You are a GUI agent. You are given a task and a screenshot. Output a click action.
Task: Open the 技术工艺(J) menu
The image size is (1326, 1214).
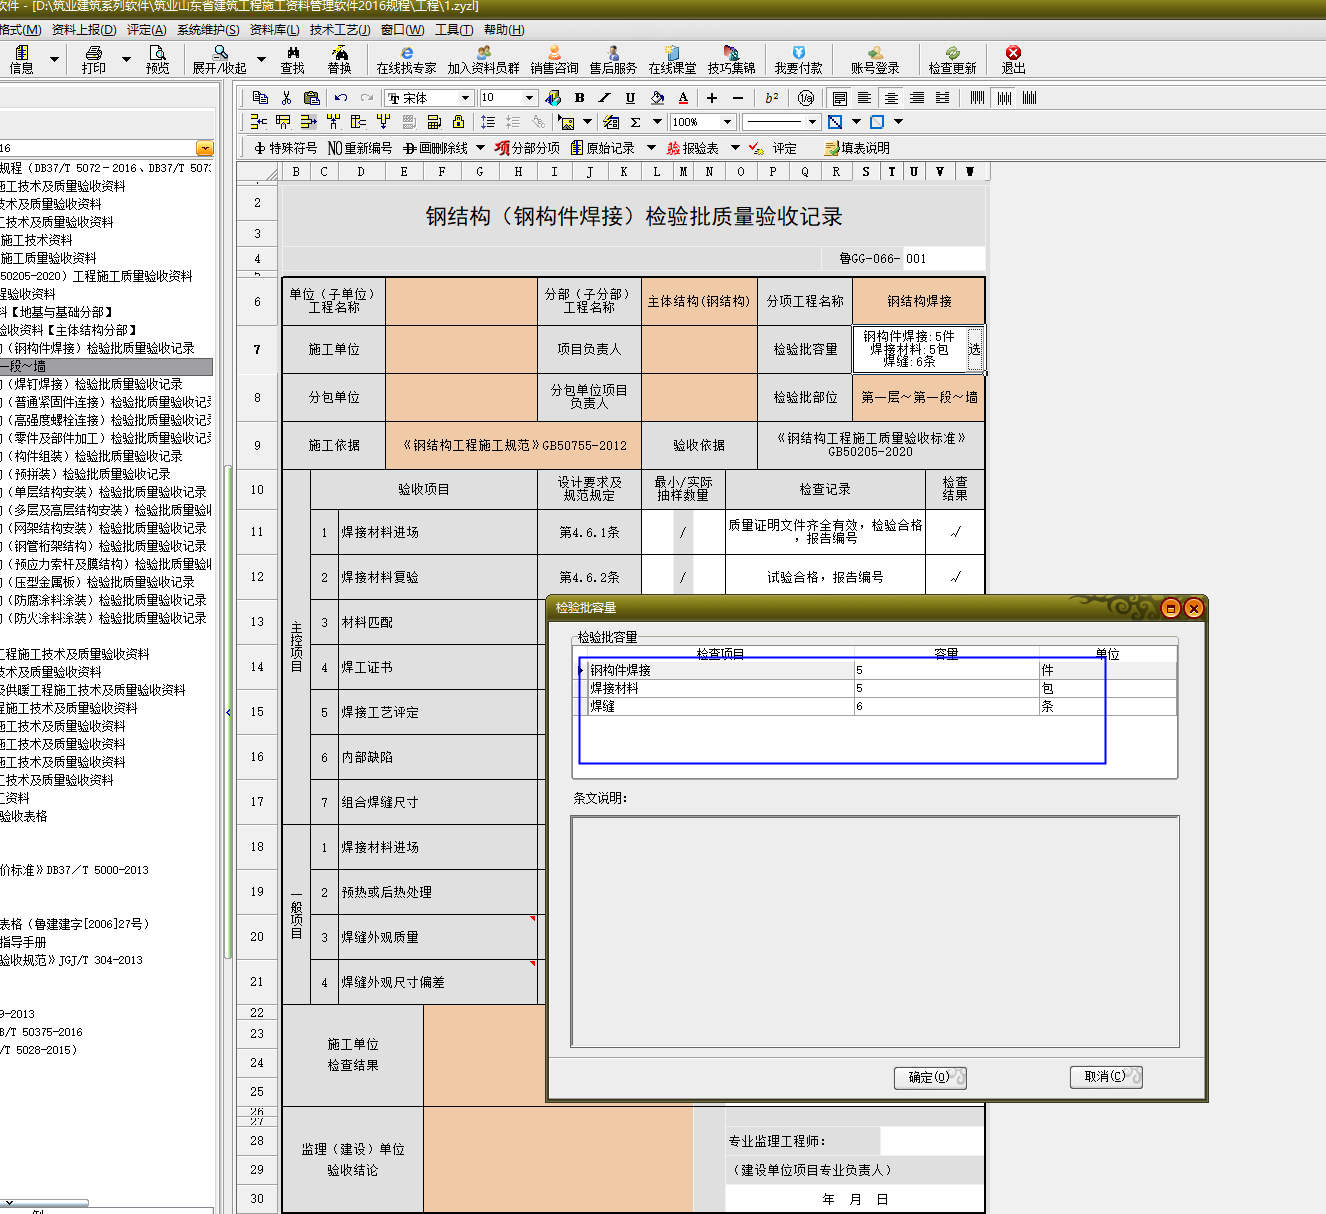tap(340, 30)
